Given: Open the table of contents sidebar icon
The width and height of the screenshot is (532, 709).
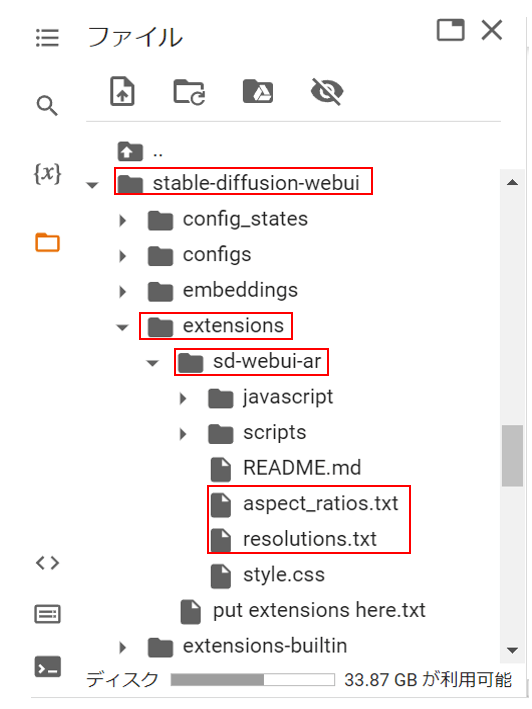Looking at the screenshot, I should (47, 38).
